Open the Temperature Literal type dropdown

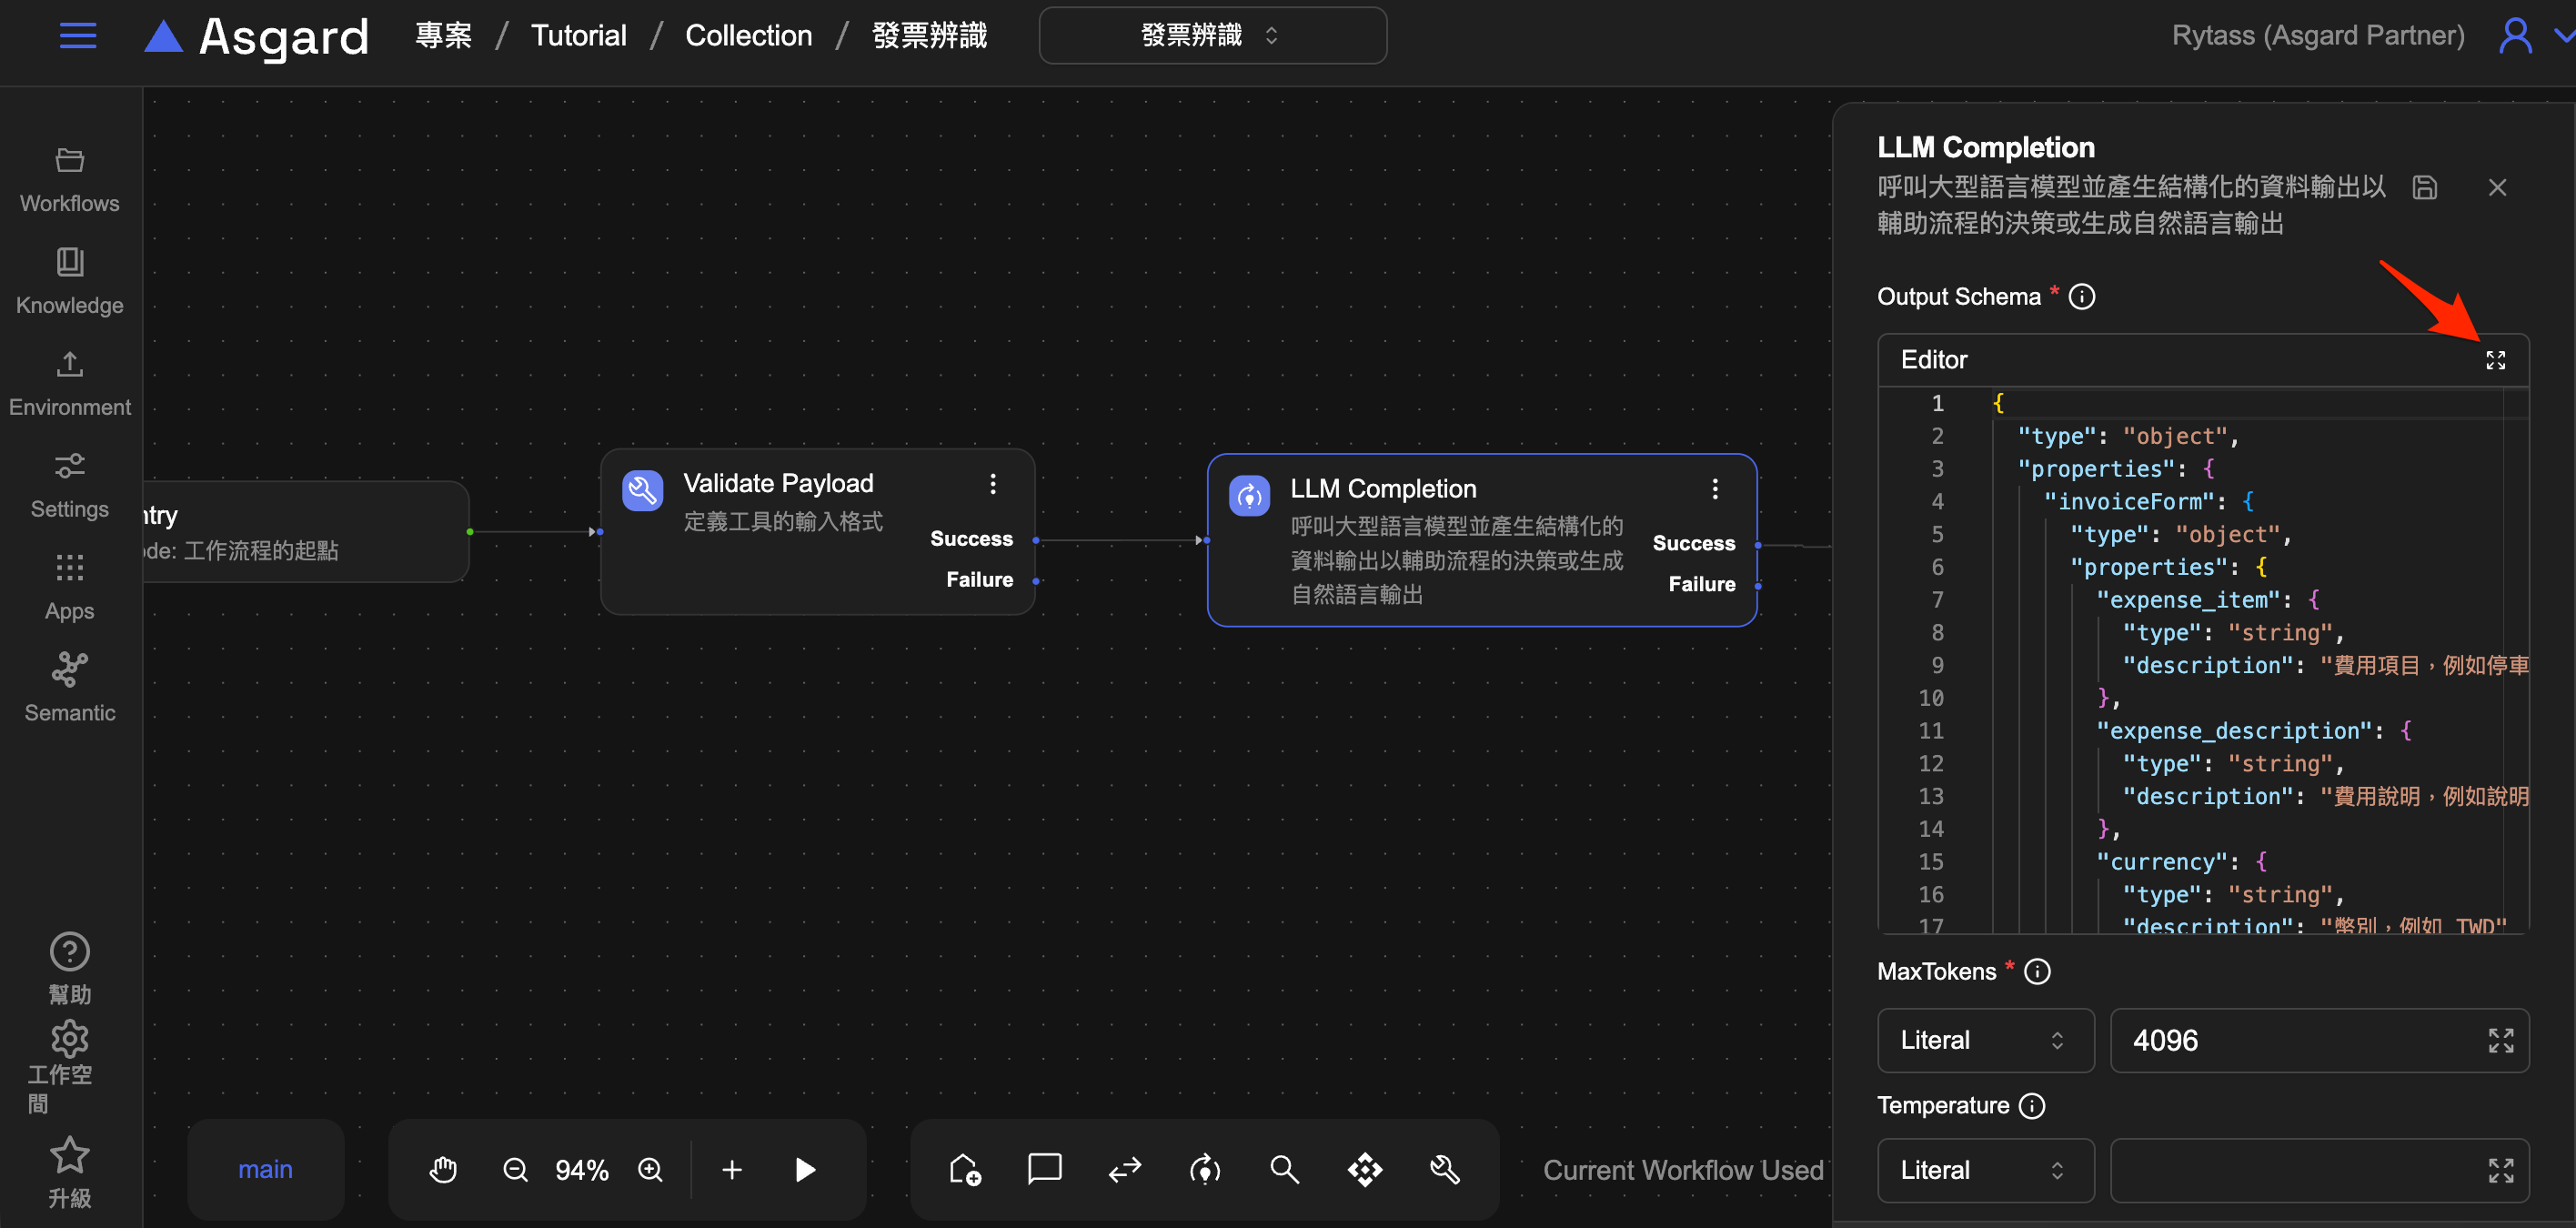(1984, 1170)
